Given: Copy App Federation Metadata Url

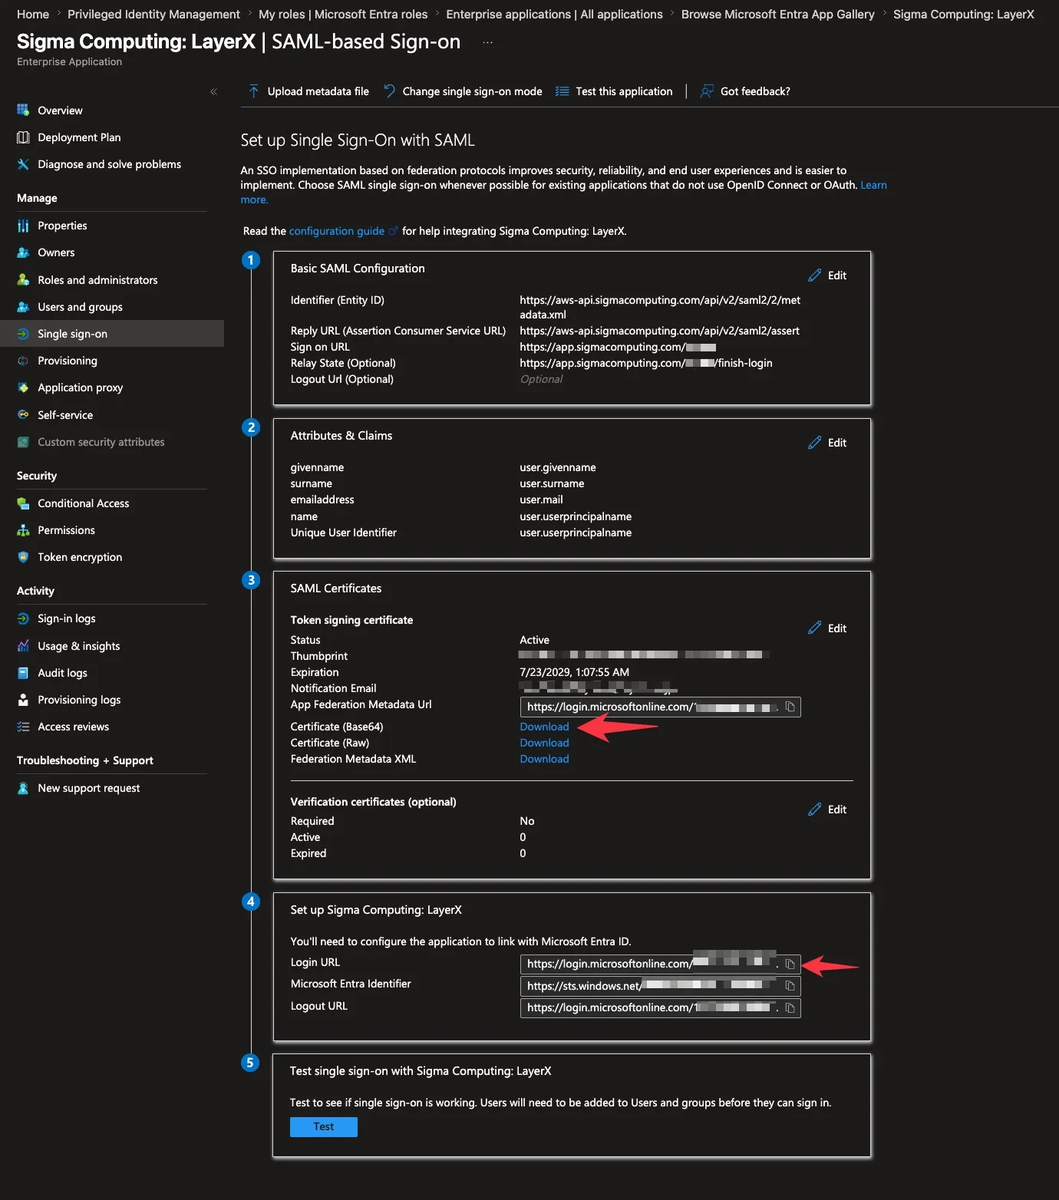Looking at the screenshot, I should click(x=790, y=707).
